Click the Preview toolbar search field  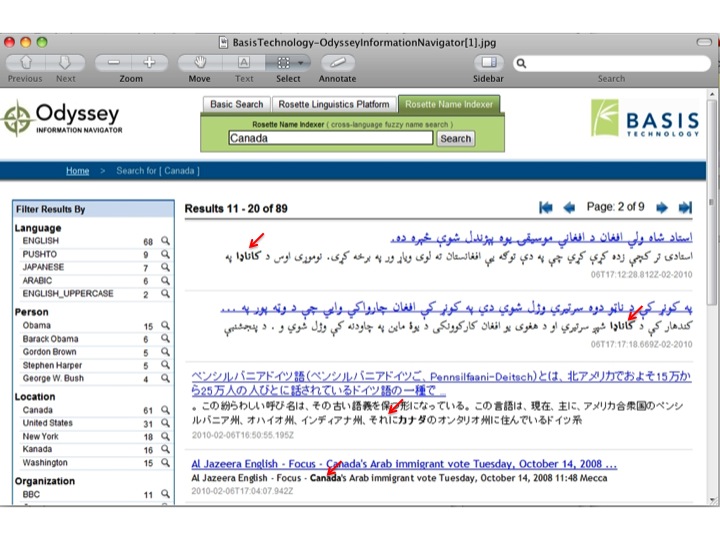(x=611, y=63)
